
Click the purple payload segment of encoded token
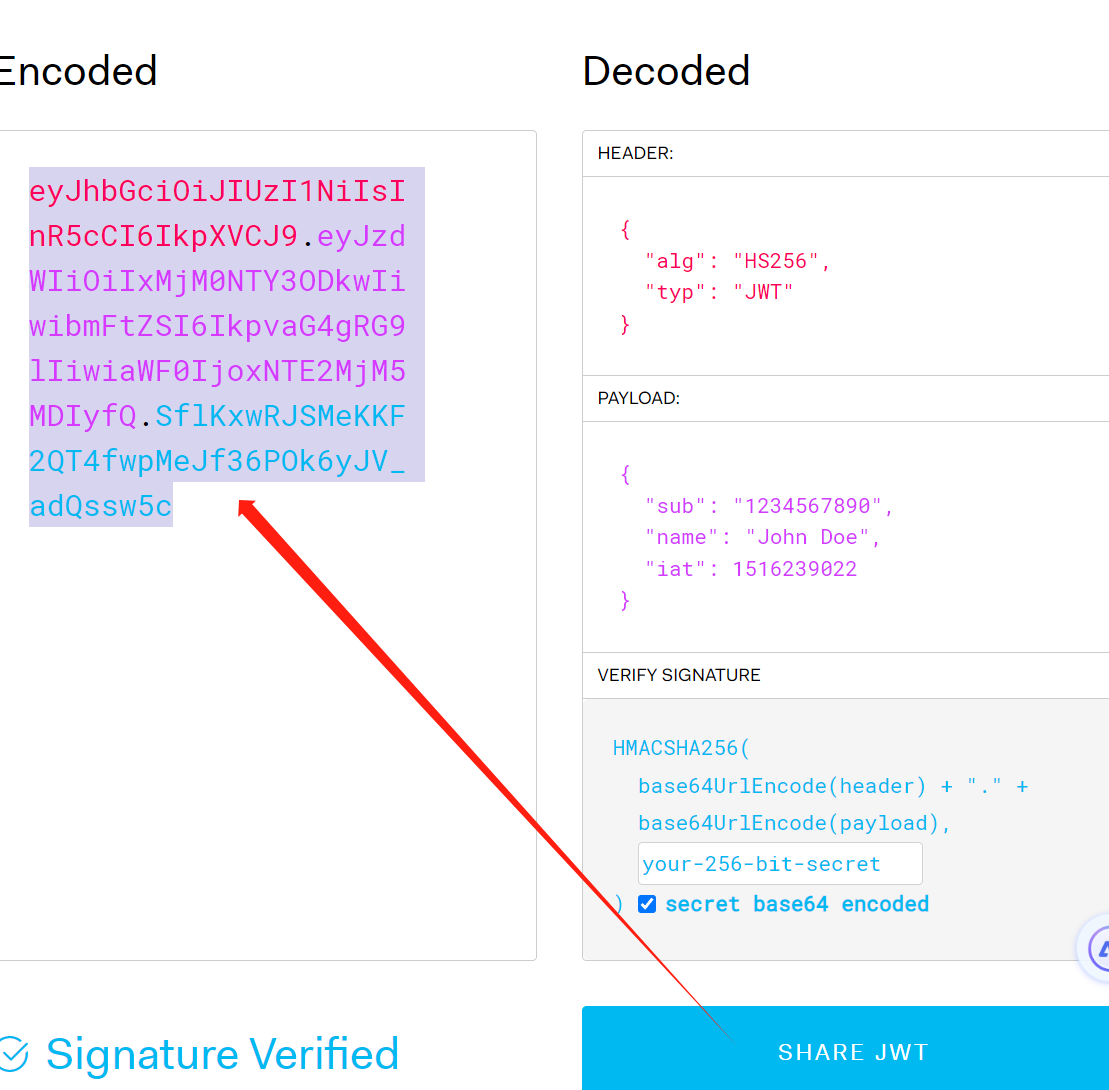point(217,326)
